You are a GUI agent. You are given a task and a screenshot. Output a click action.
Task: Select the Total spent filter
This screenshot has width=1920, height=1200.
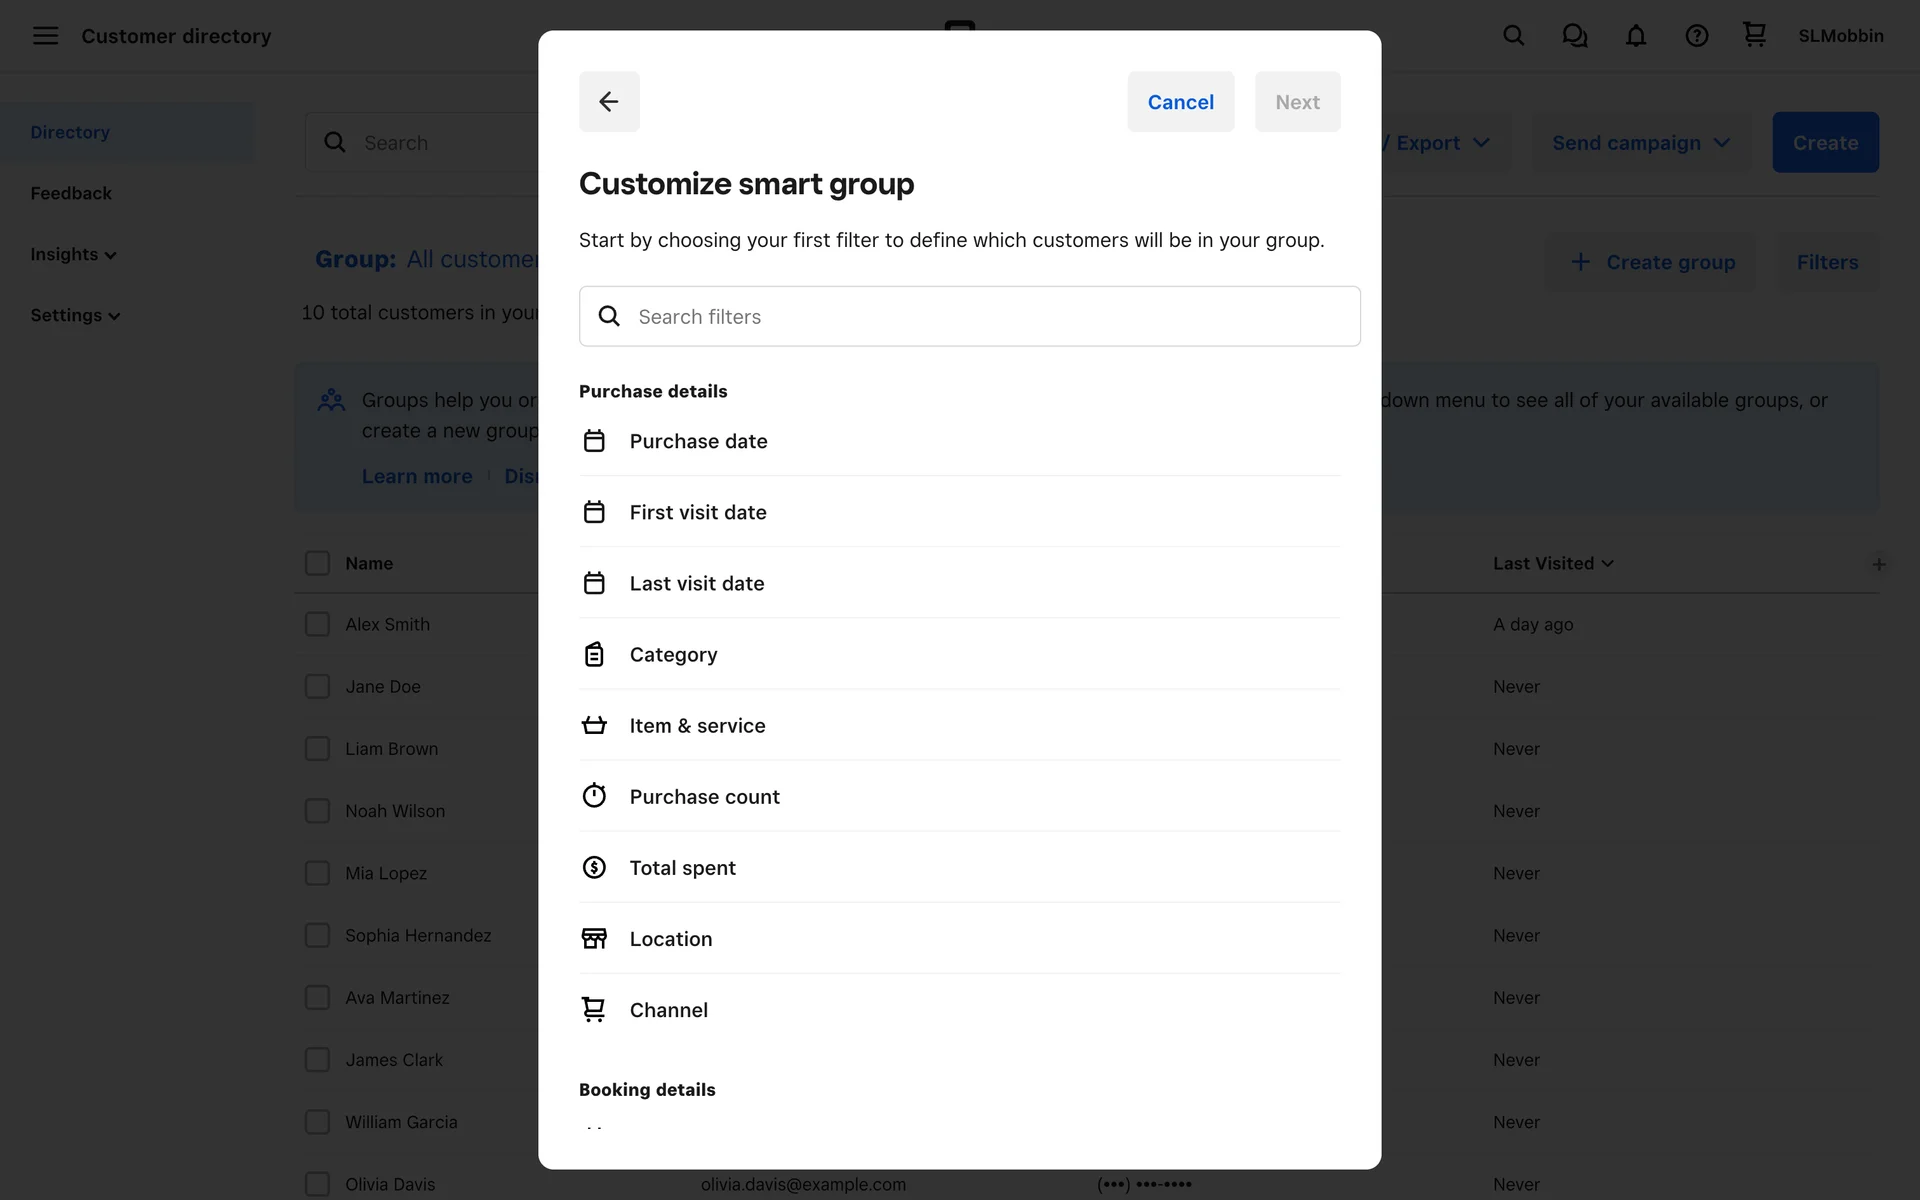click(x=683, y=868)
